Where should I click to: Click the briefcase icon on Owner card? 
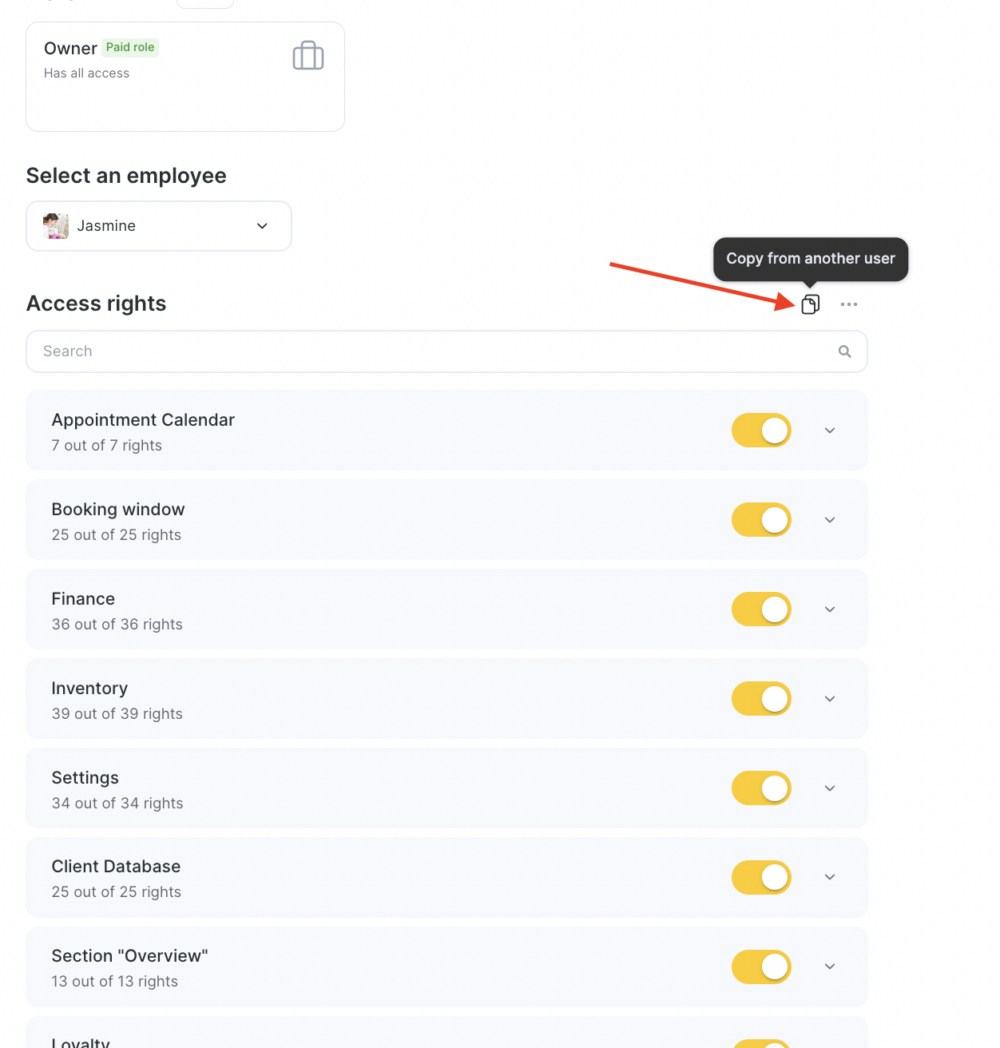308,55
